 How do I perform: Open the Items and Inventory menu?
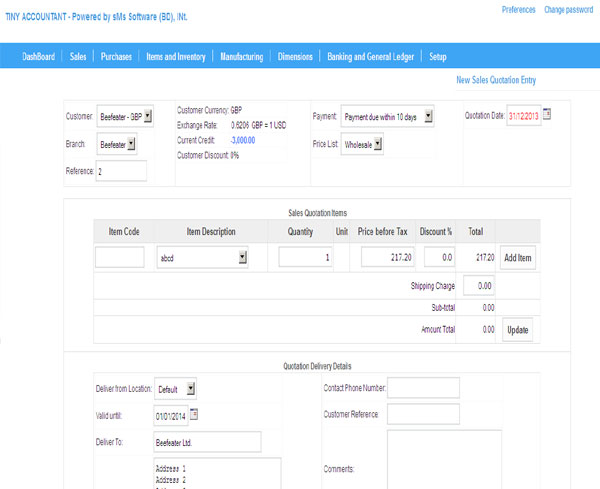(175, 57)
